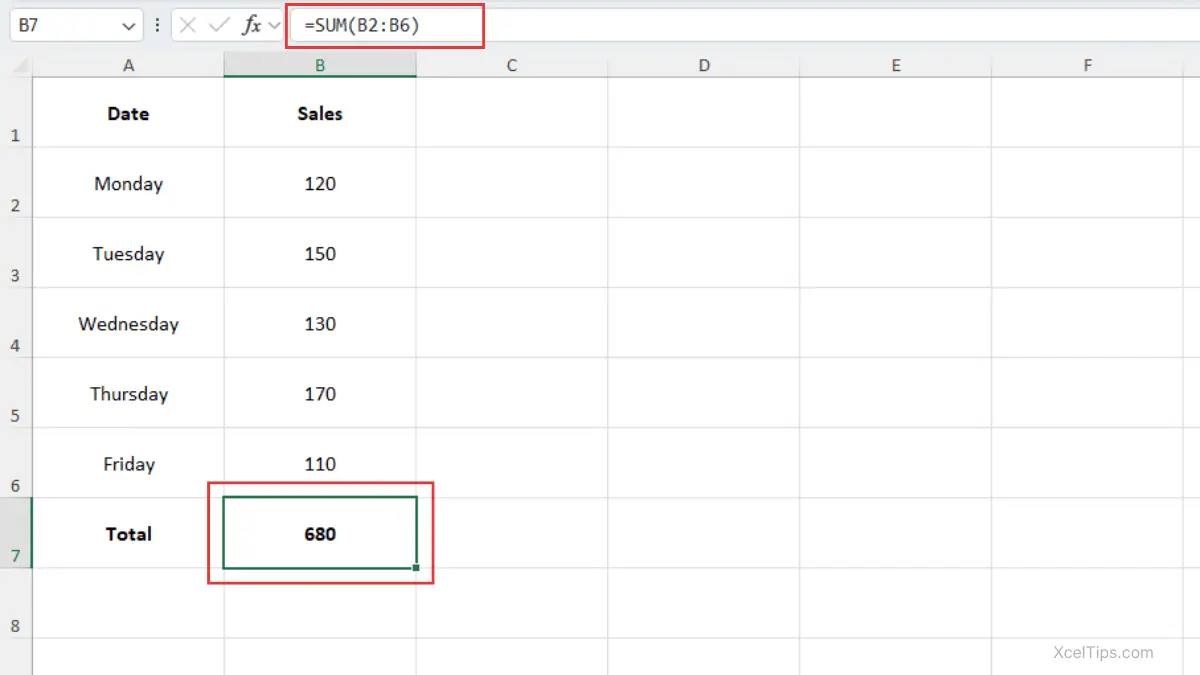Click the Name Box showing B7
The width and height of the screenshot is (1200, 675).
click(60, 26)
